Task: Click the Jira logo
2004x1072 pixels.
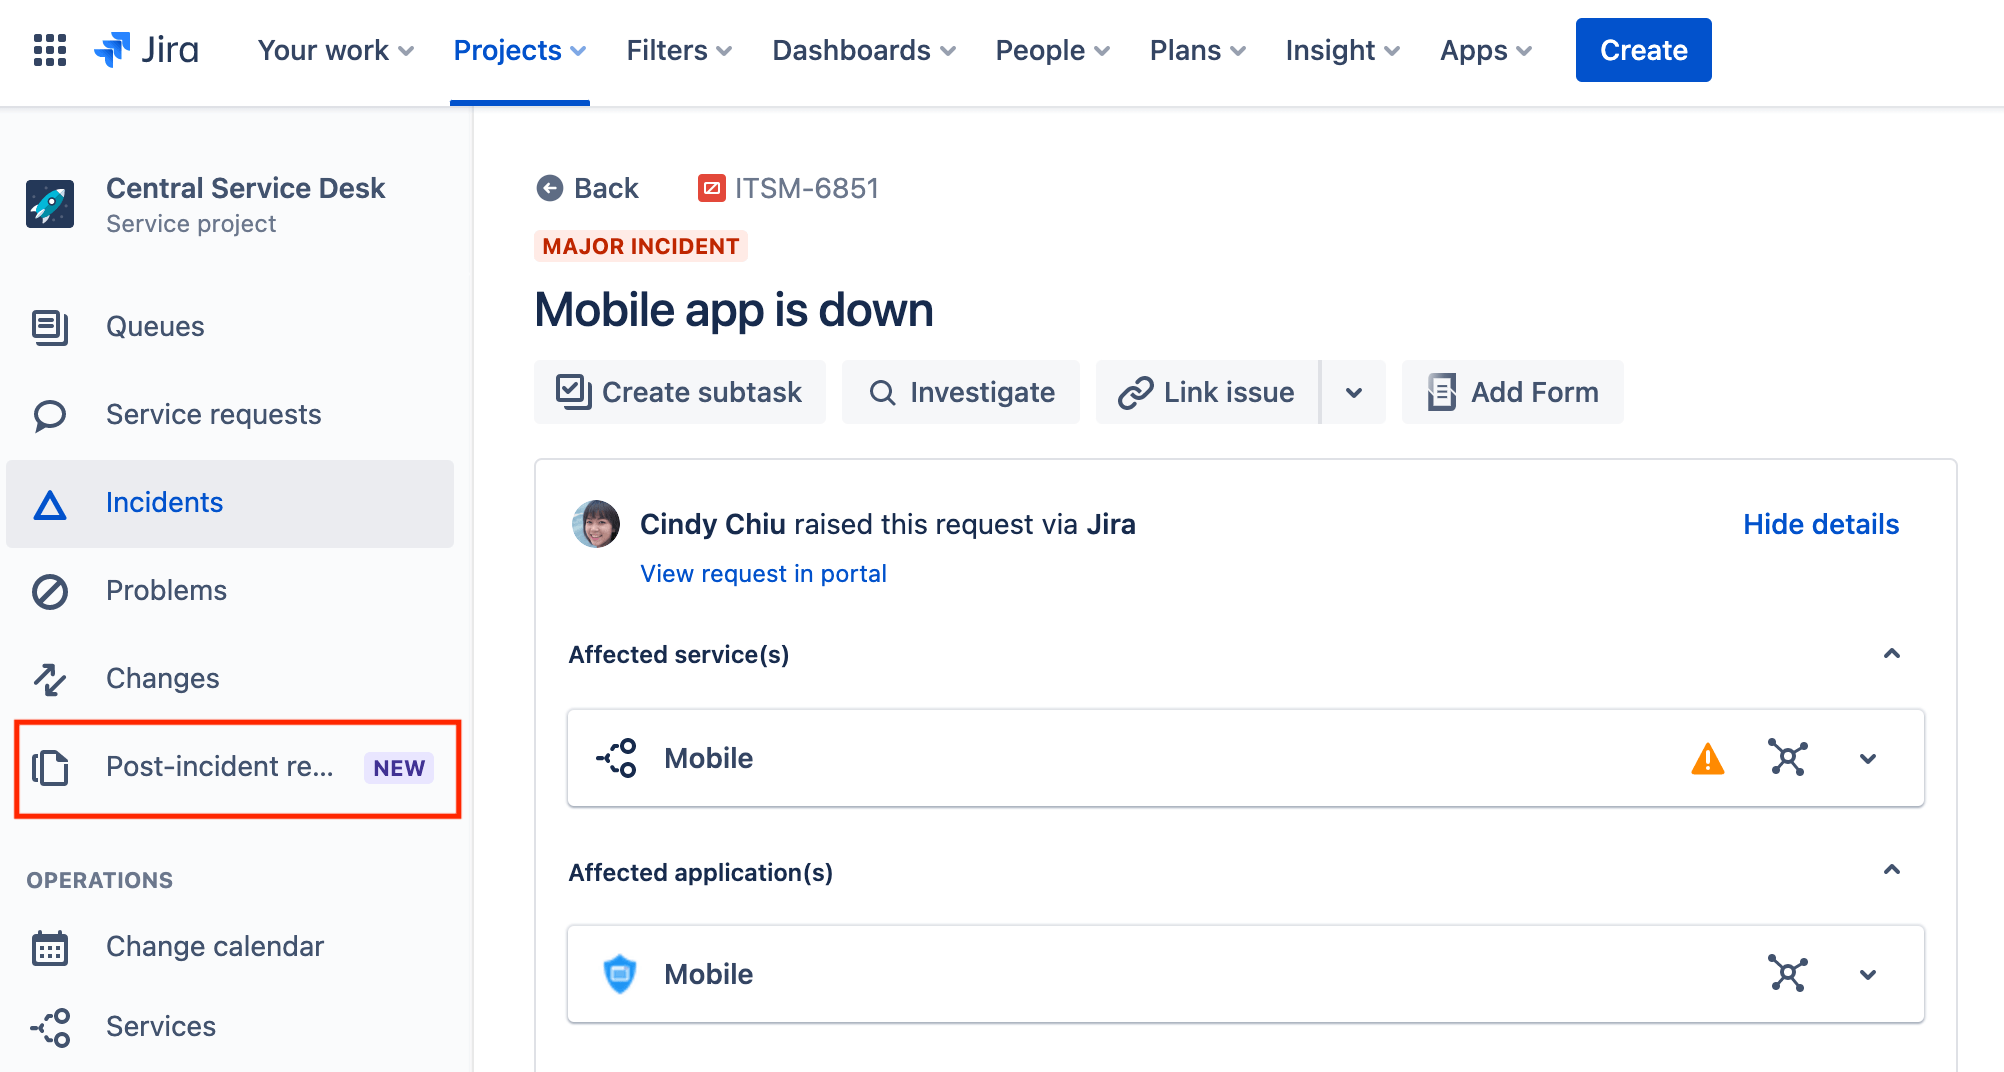Action: (146, 49)
